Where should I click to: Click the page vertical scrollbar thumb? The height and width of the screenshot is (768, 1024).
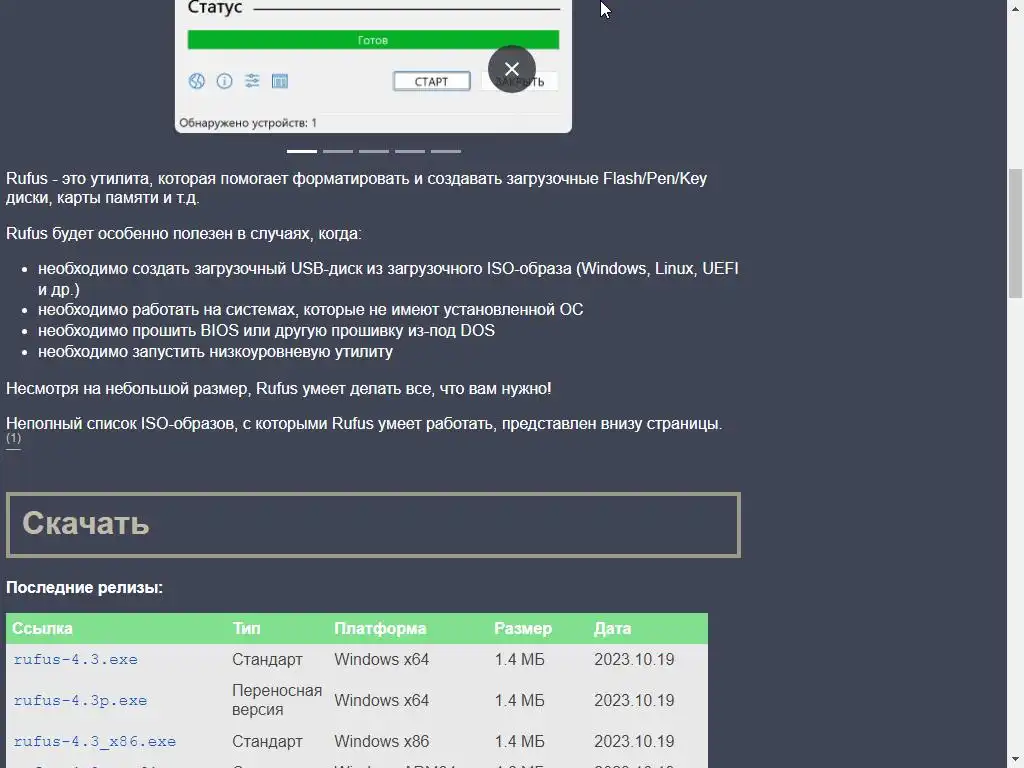pyautogui.click(x=1015, y=234)
